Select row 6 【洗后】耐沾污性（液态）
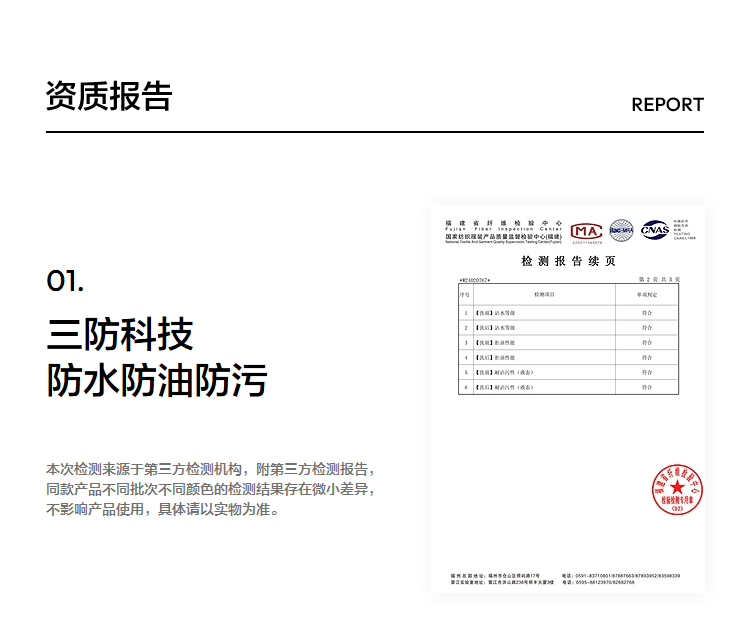Viewport: 750px width, 628px height. click(x=568, y=387)
